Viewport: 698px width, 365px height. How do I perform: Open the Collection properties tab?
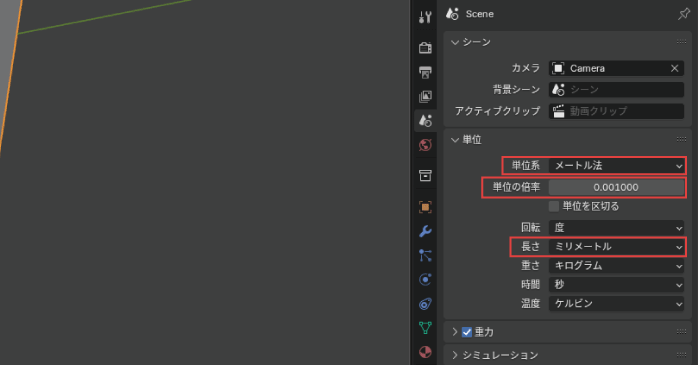[x=425, y=175]
